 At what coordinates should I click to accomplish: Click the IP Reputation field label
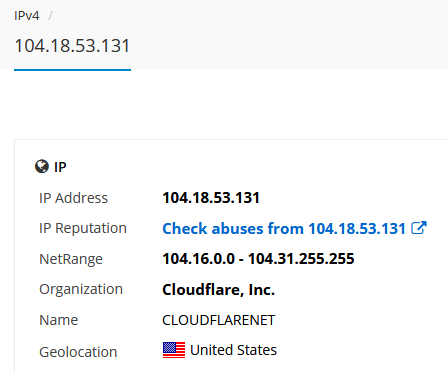(x=83, y=229)
